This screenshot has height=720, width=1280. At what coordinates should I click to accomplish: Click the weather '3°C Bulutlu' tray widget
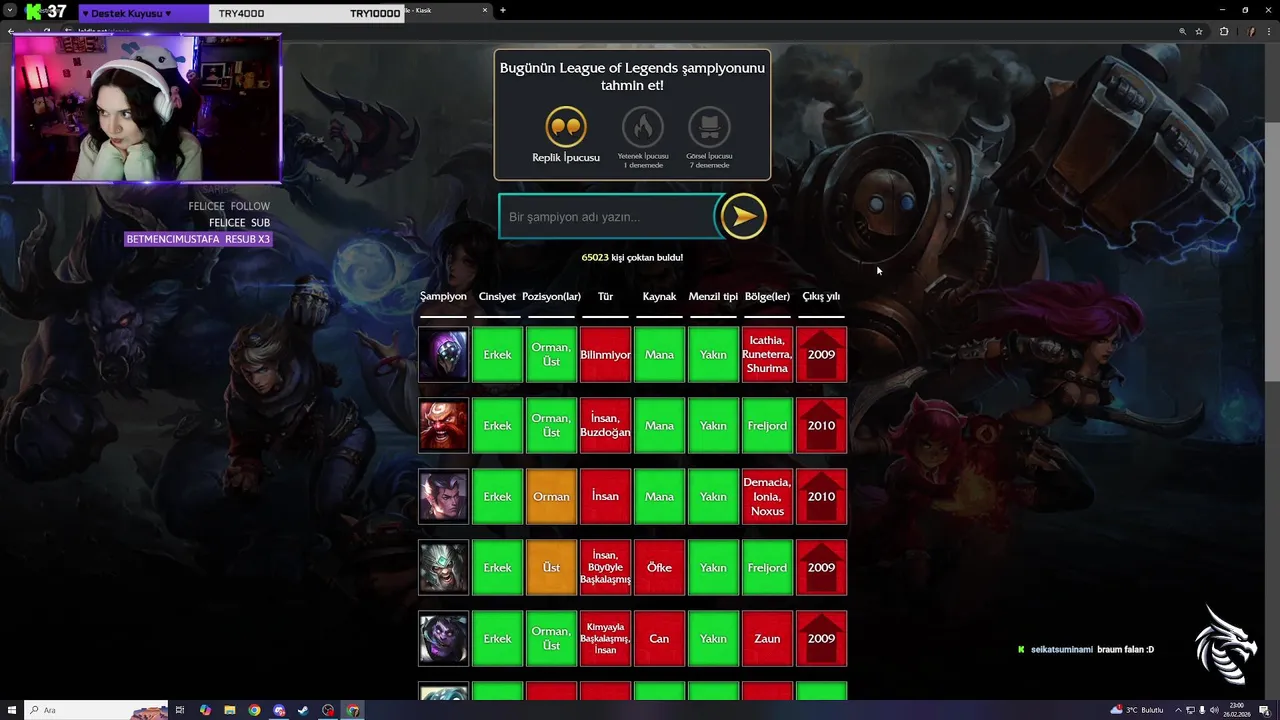click(x=1138, y=710)
